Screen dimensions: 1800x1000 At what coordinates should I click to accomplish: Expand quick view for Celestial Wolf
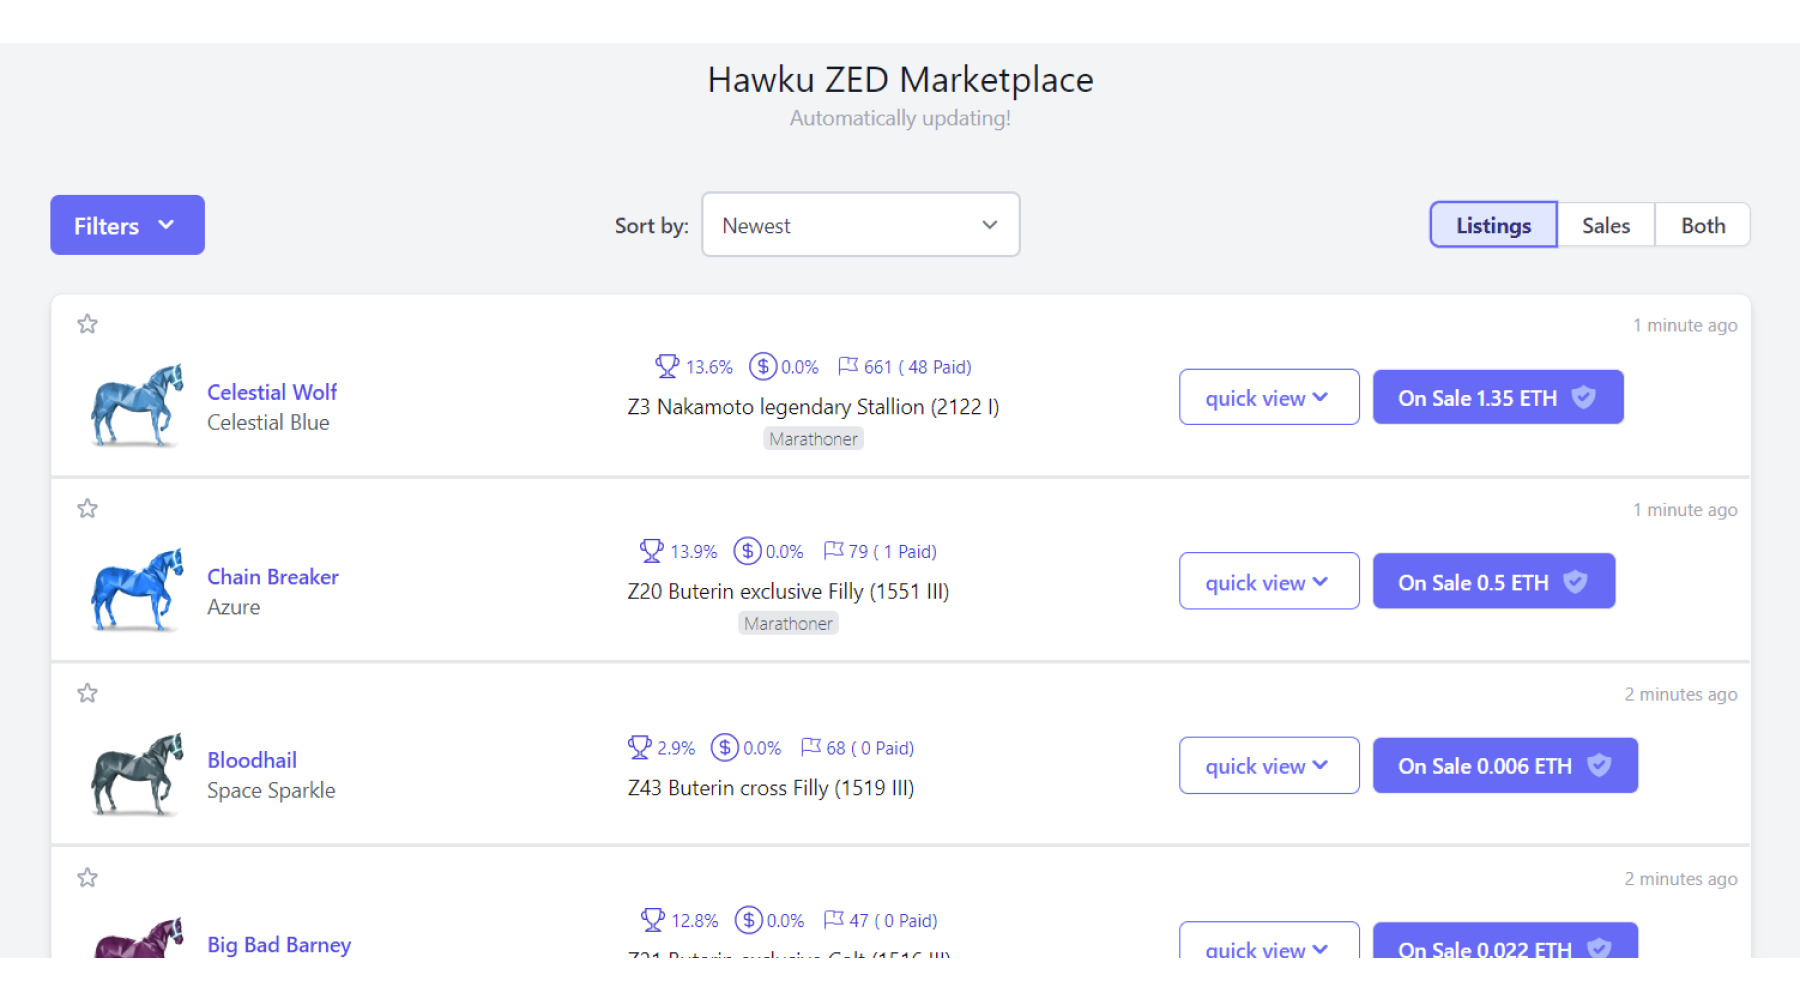click(x=1268, y=398)
